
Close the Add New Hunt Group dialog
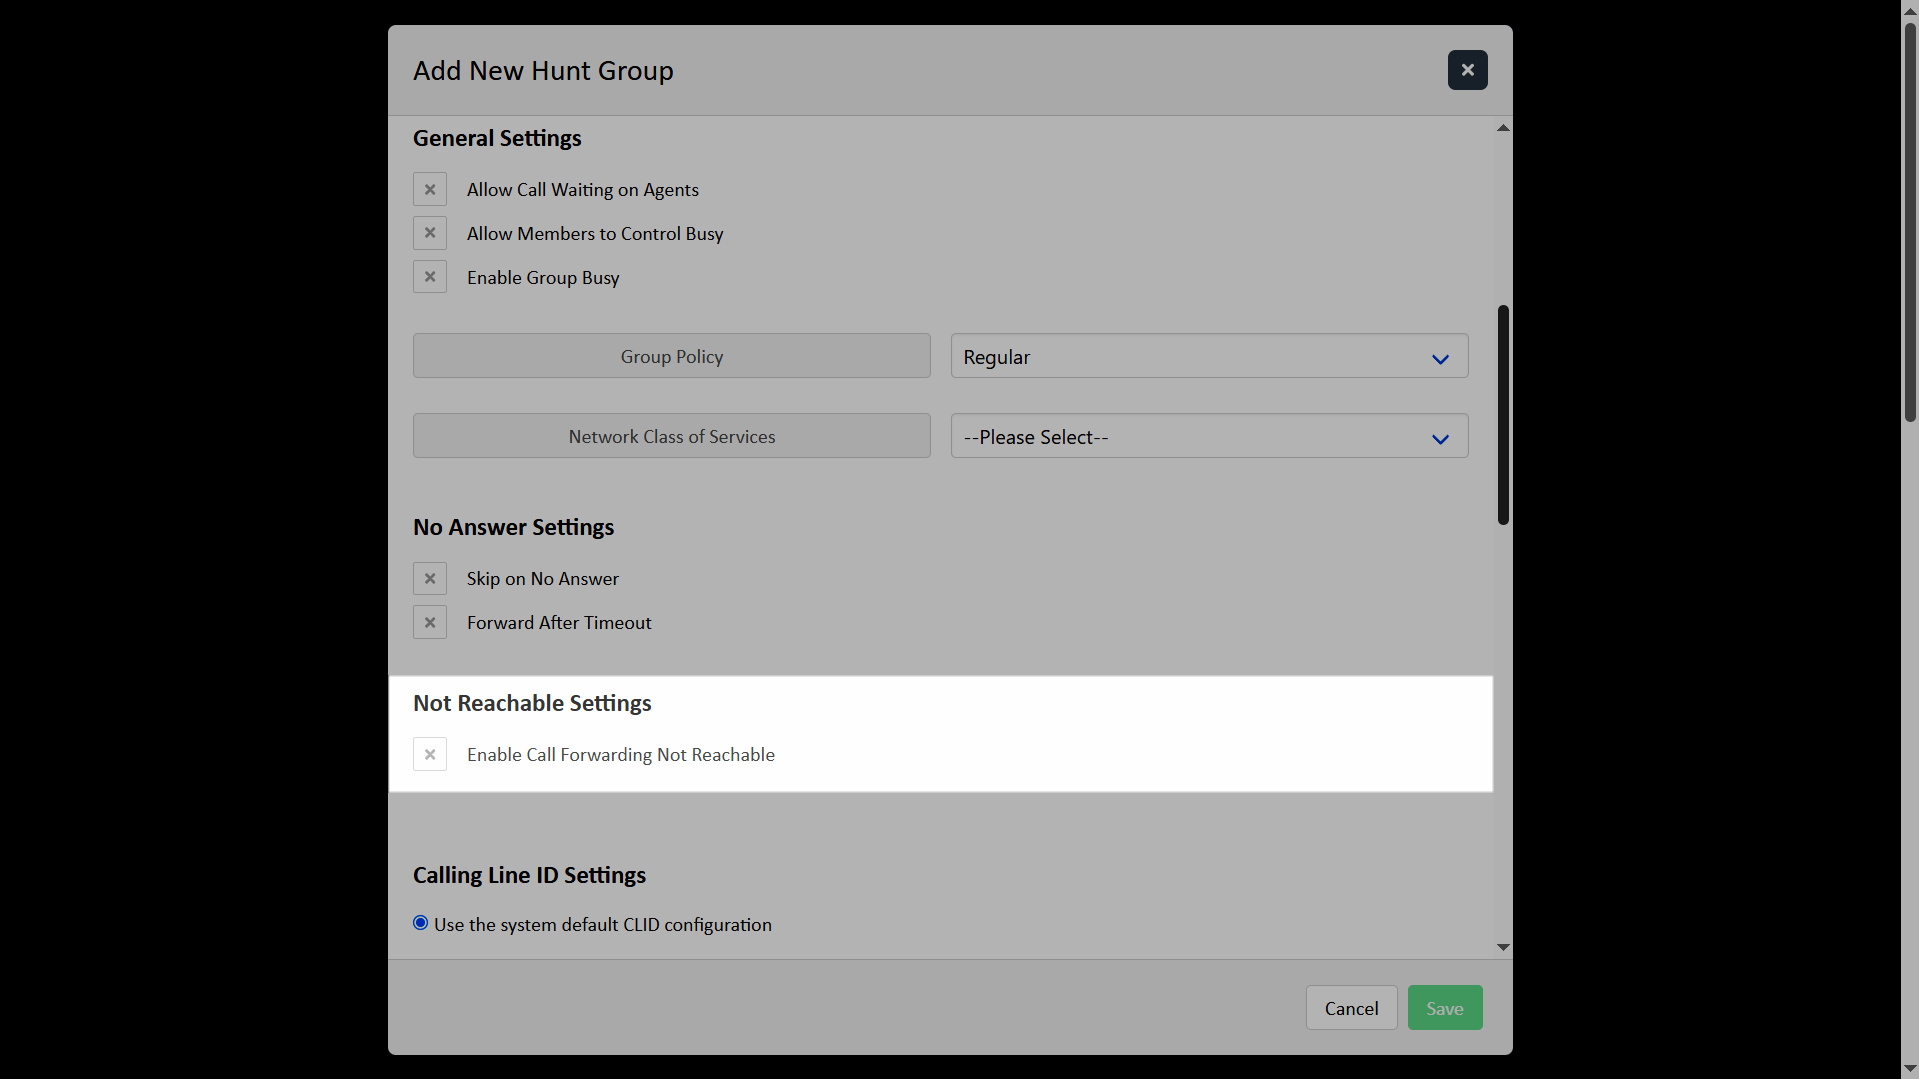(x=1467, y=70)
